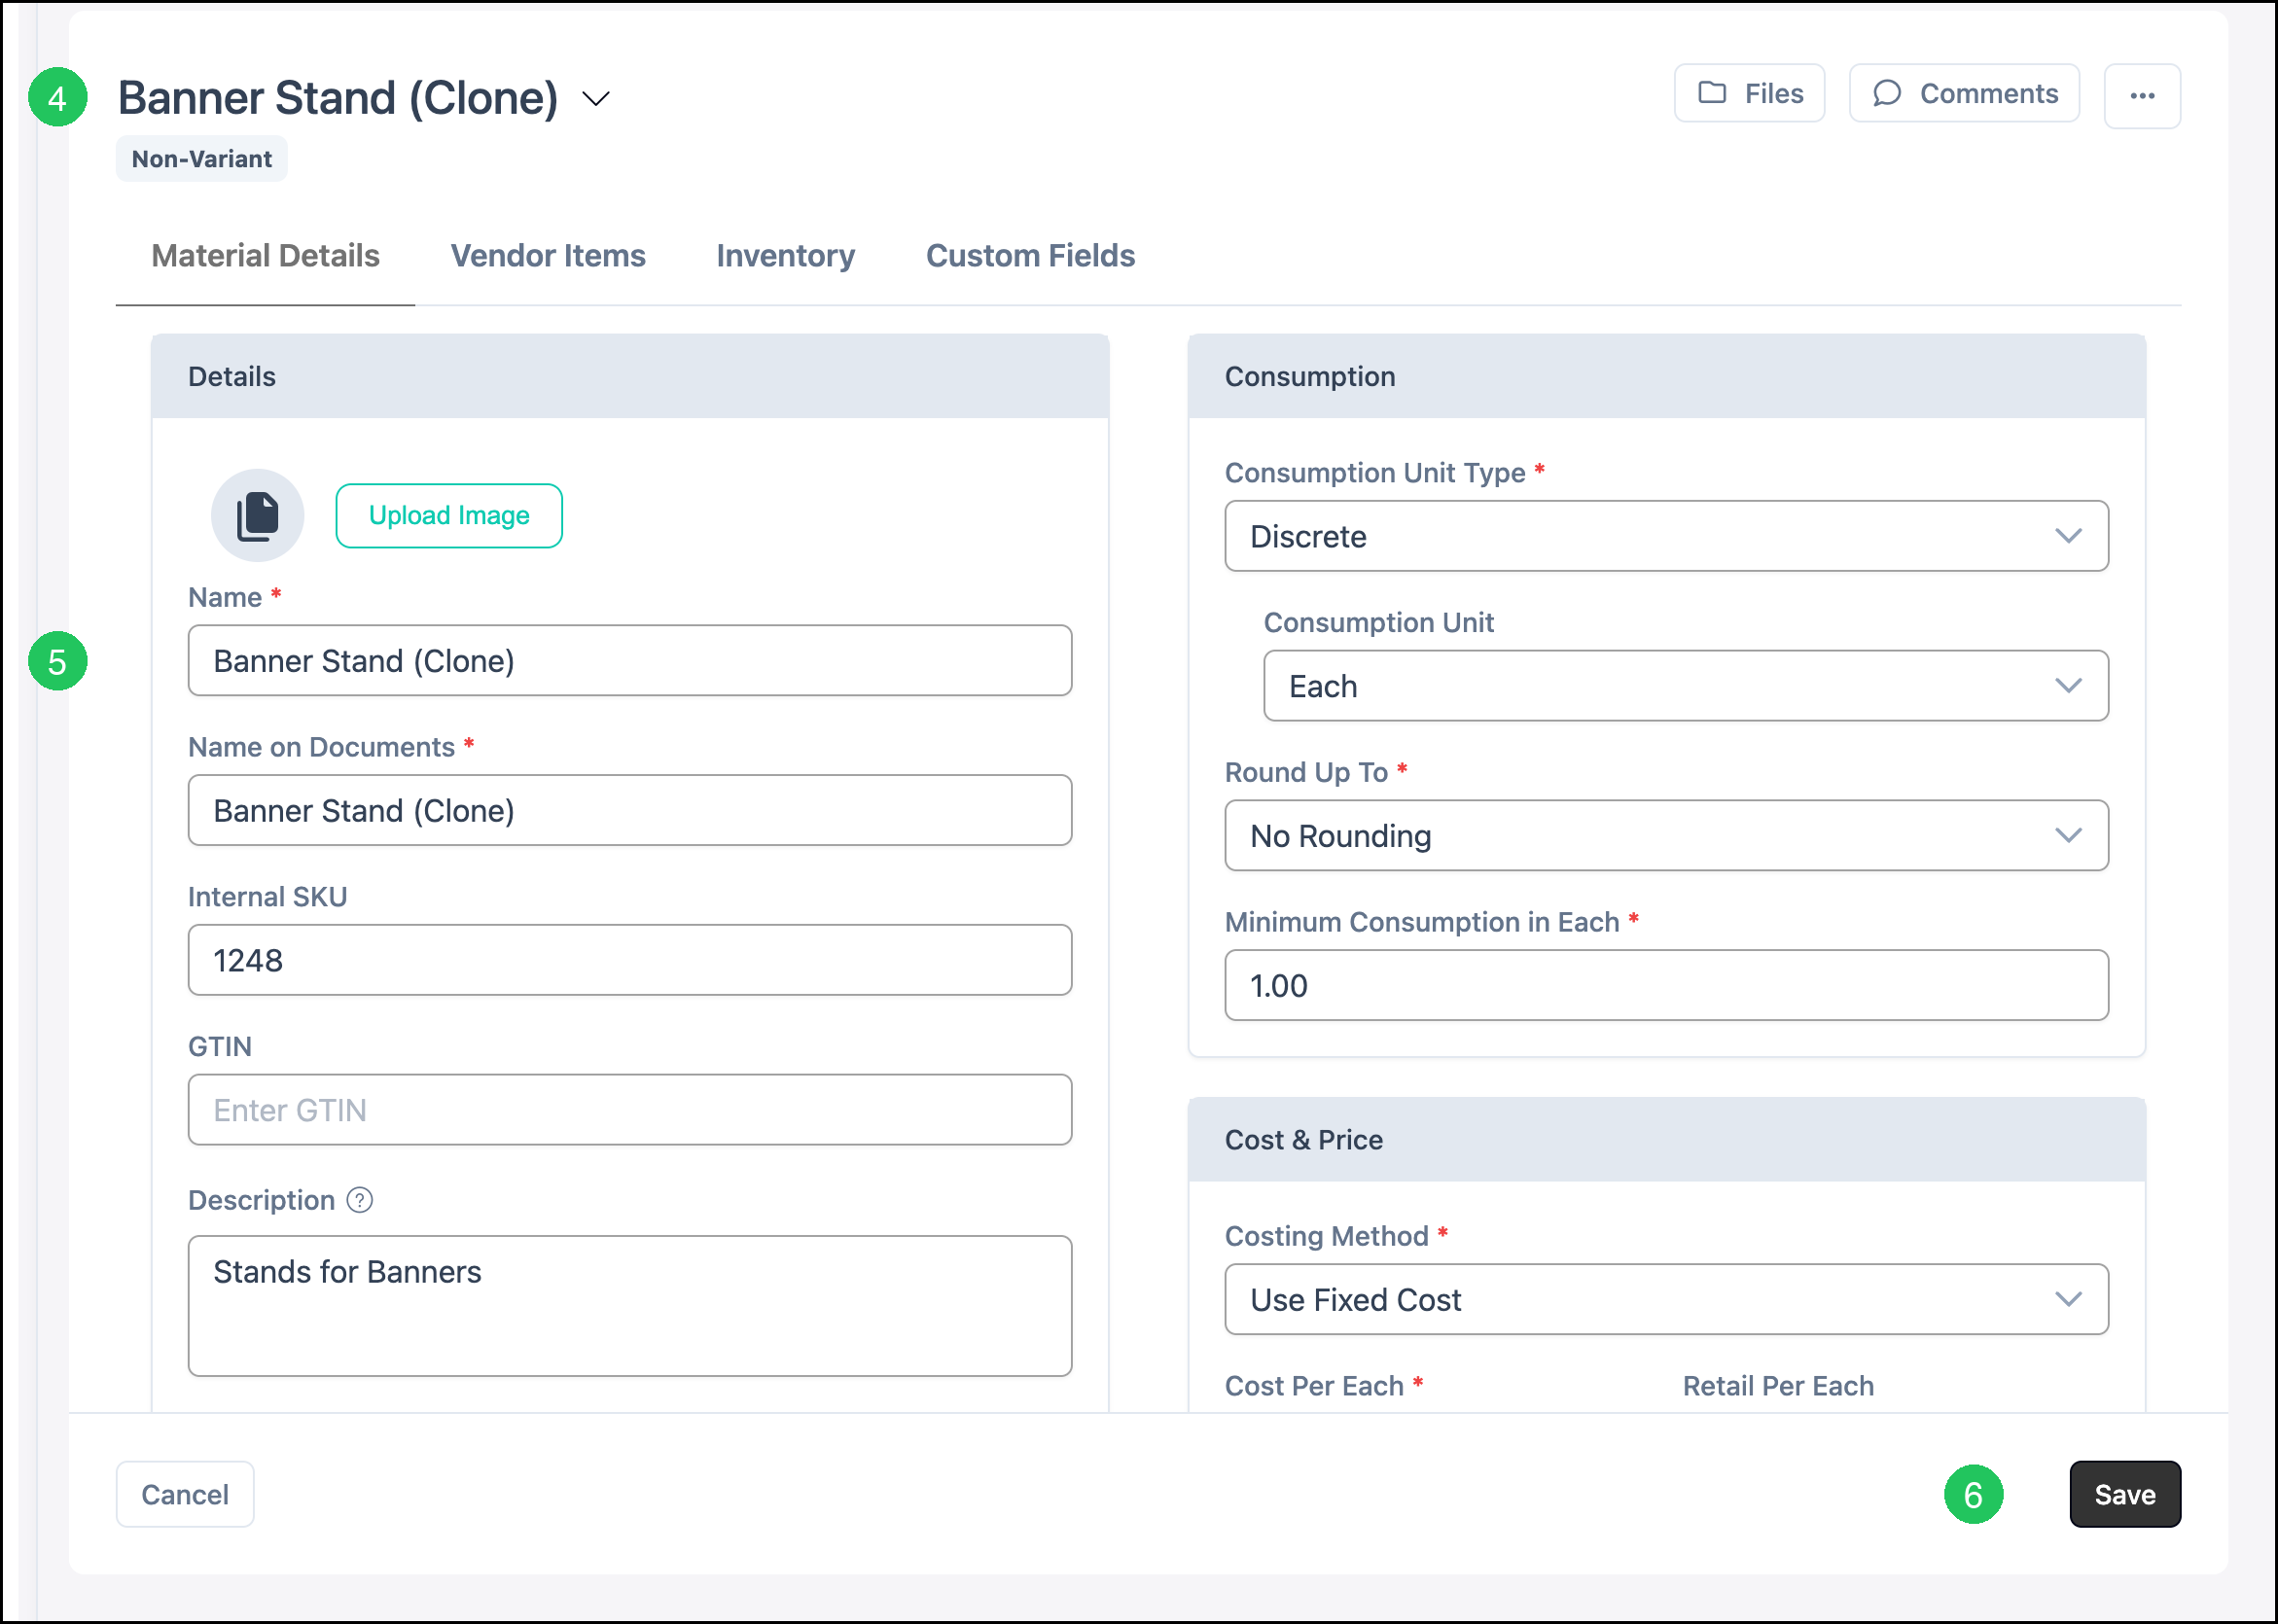Open the Round Up To dropdown
Viewport: 2278px width, 1624px height.
coord(1666,835)
